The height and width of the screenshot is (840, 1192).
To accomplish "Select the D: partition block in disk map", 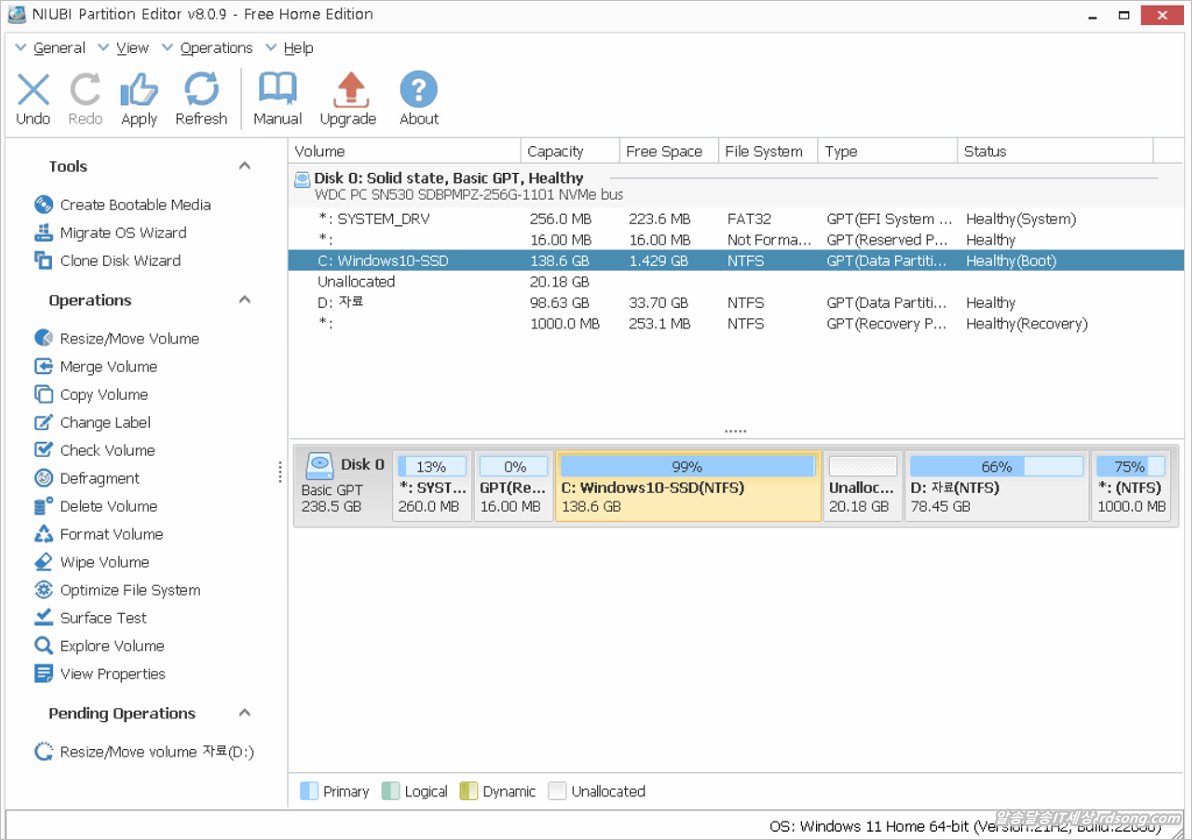I will pos(996,487).
